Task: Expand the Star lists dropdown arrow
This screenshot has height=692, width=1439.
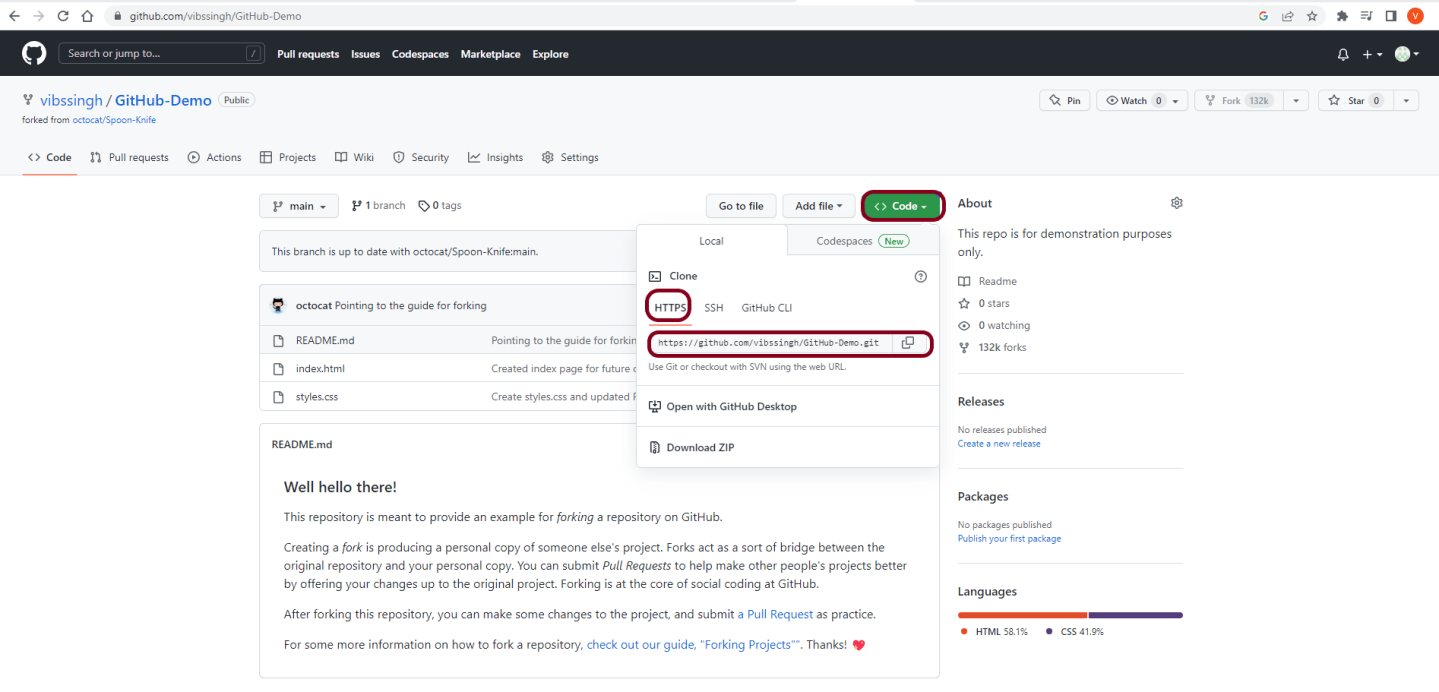Action: click(1406, 101)
